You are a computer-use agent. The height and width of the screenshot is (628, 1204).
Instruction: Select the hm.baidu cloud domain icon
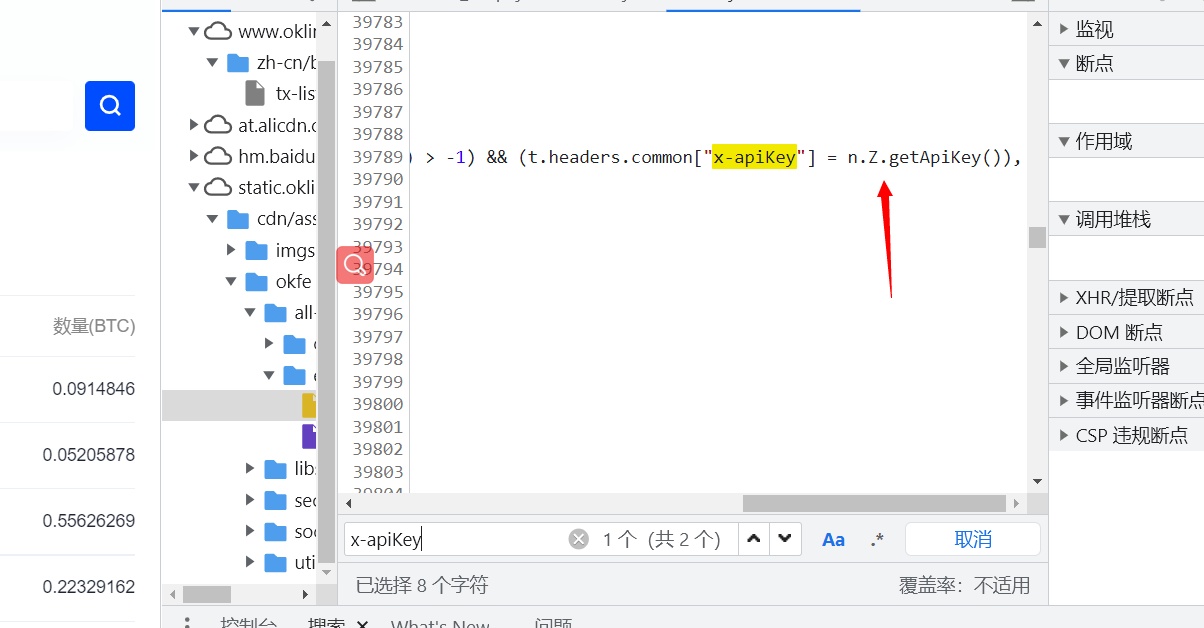coord(218,156)
